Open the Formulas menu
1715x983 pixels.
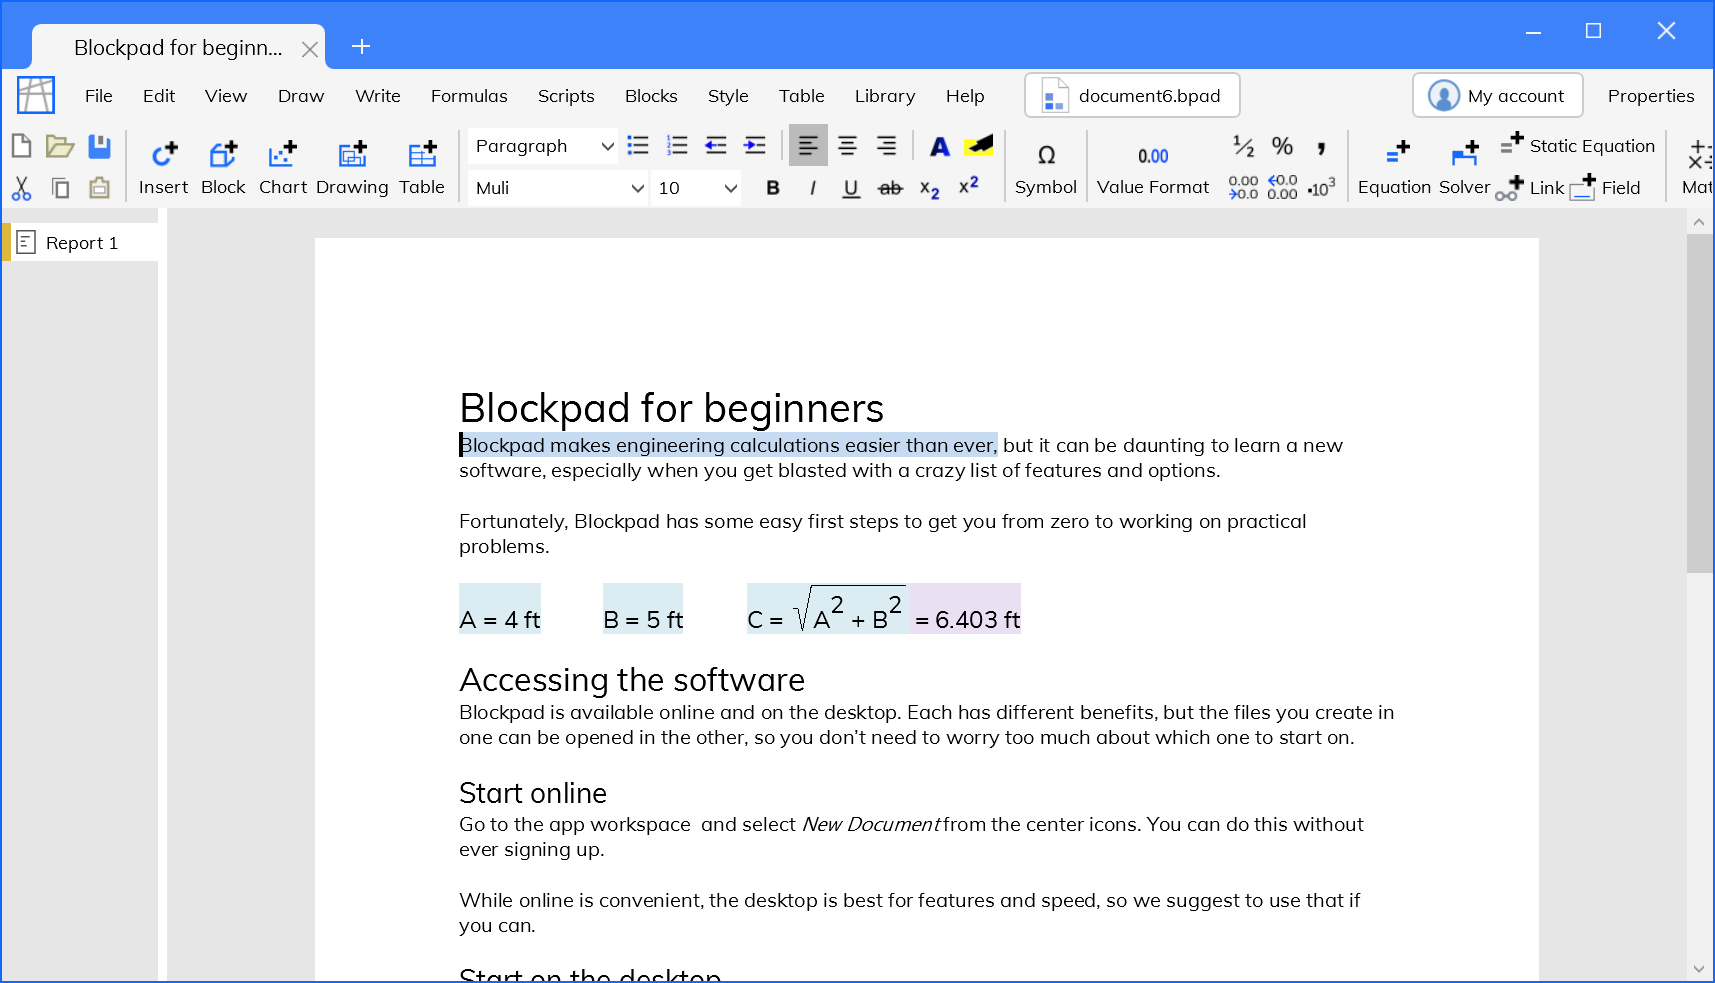point(469,96)
